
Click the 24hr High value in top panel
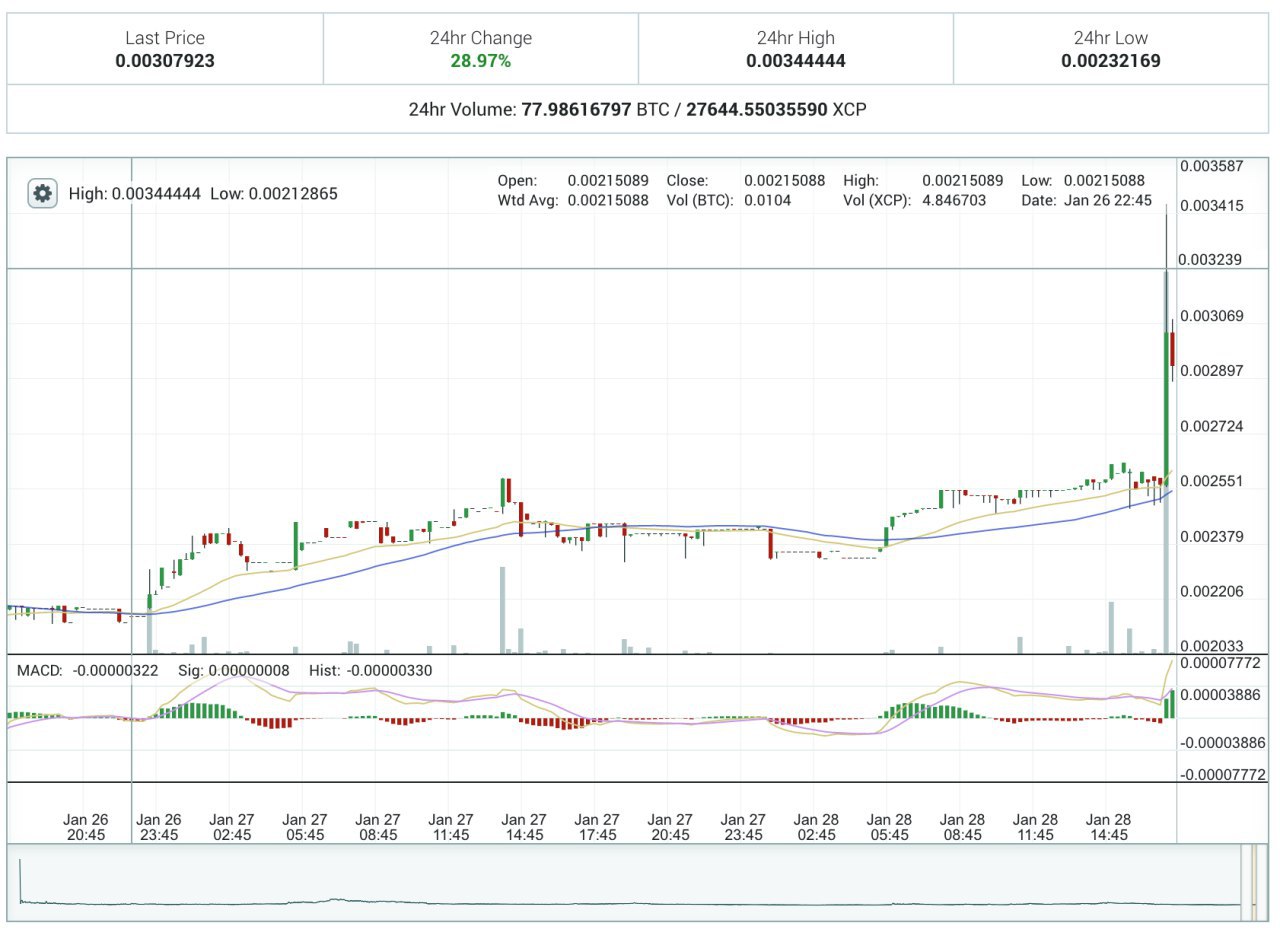tap(796, 61)
